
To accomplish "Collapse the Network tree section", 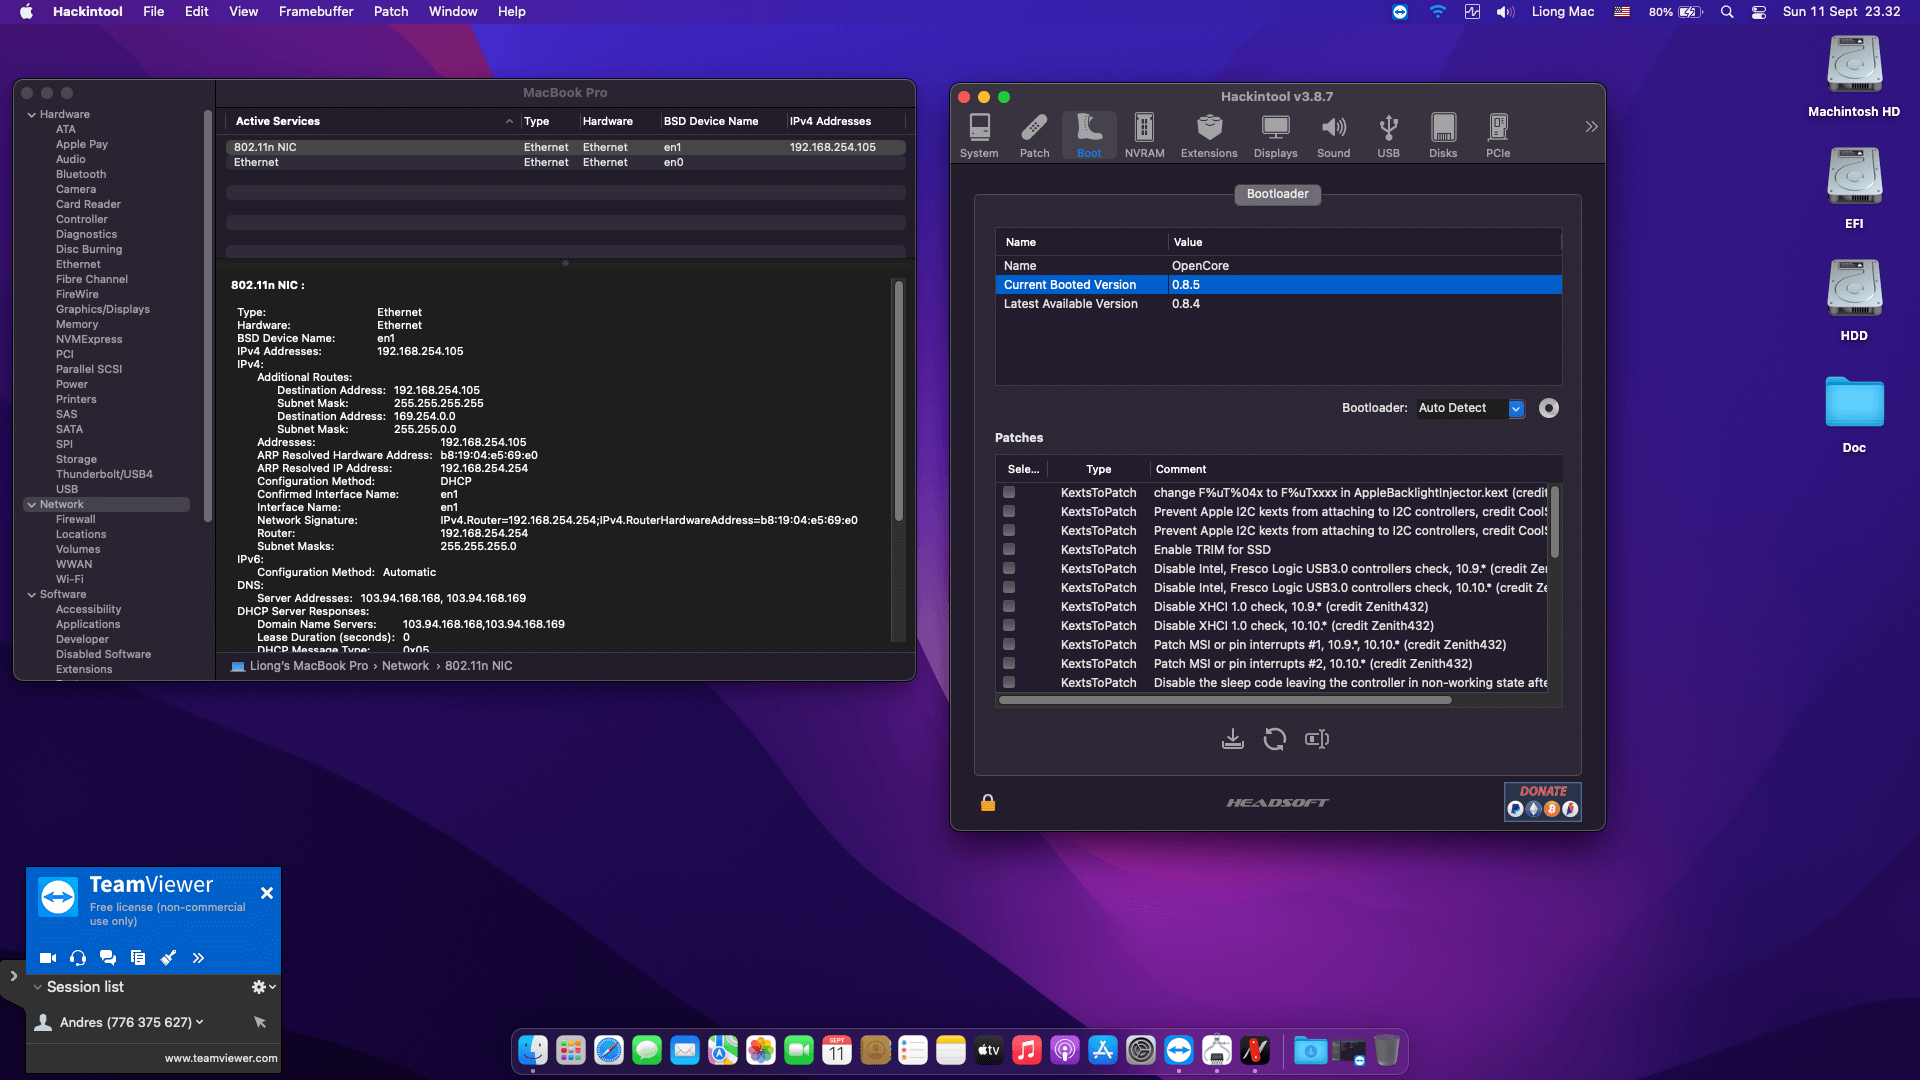I will tap(32, 505).
